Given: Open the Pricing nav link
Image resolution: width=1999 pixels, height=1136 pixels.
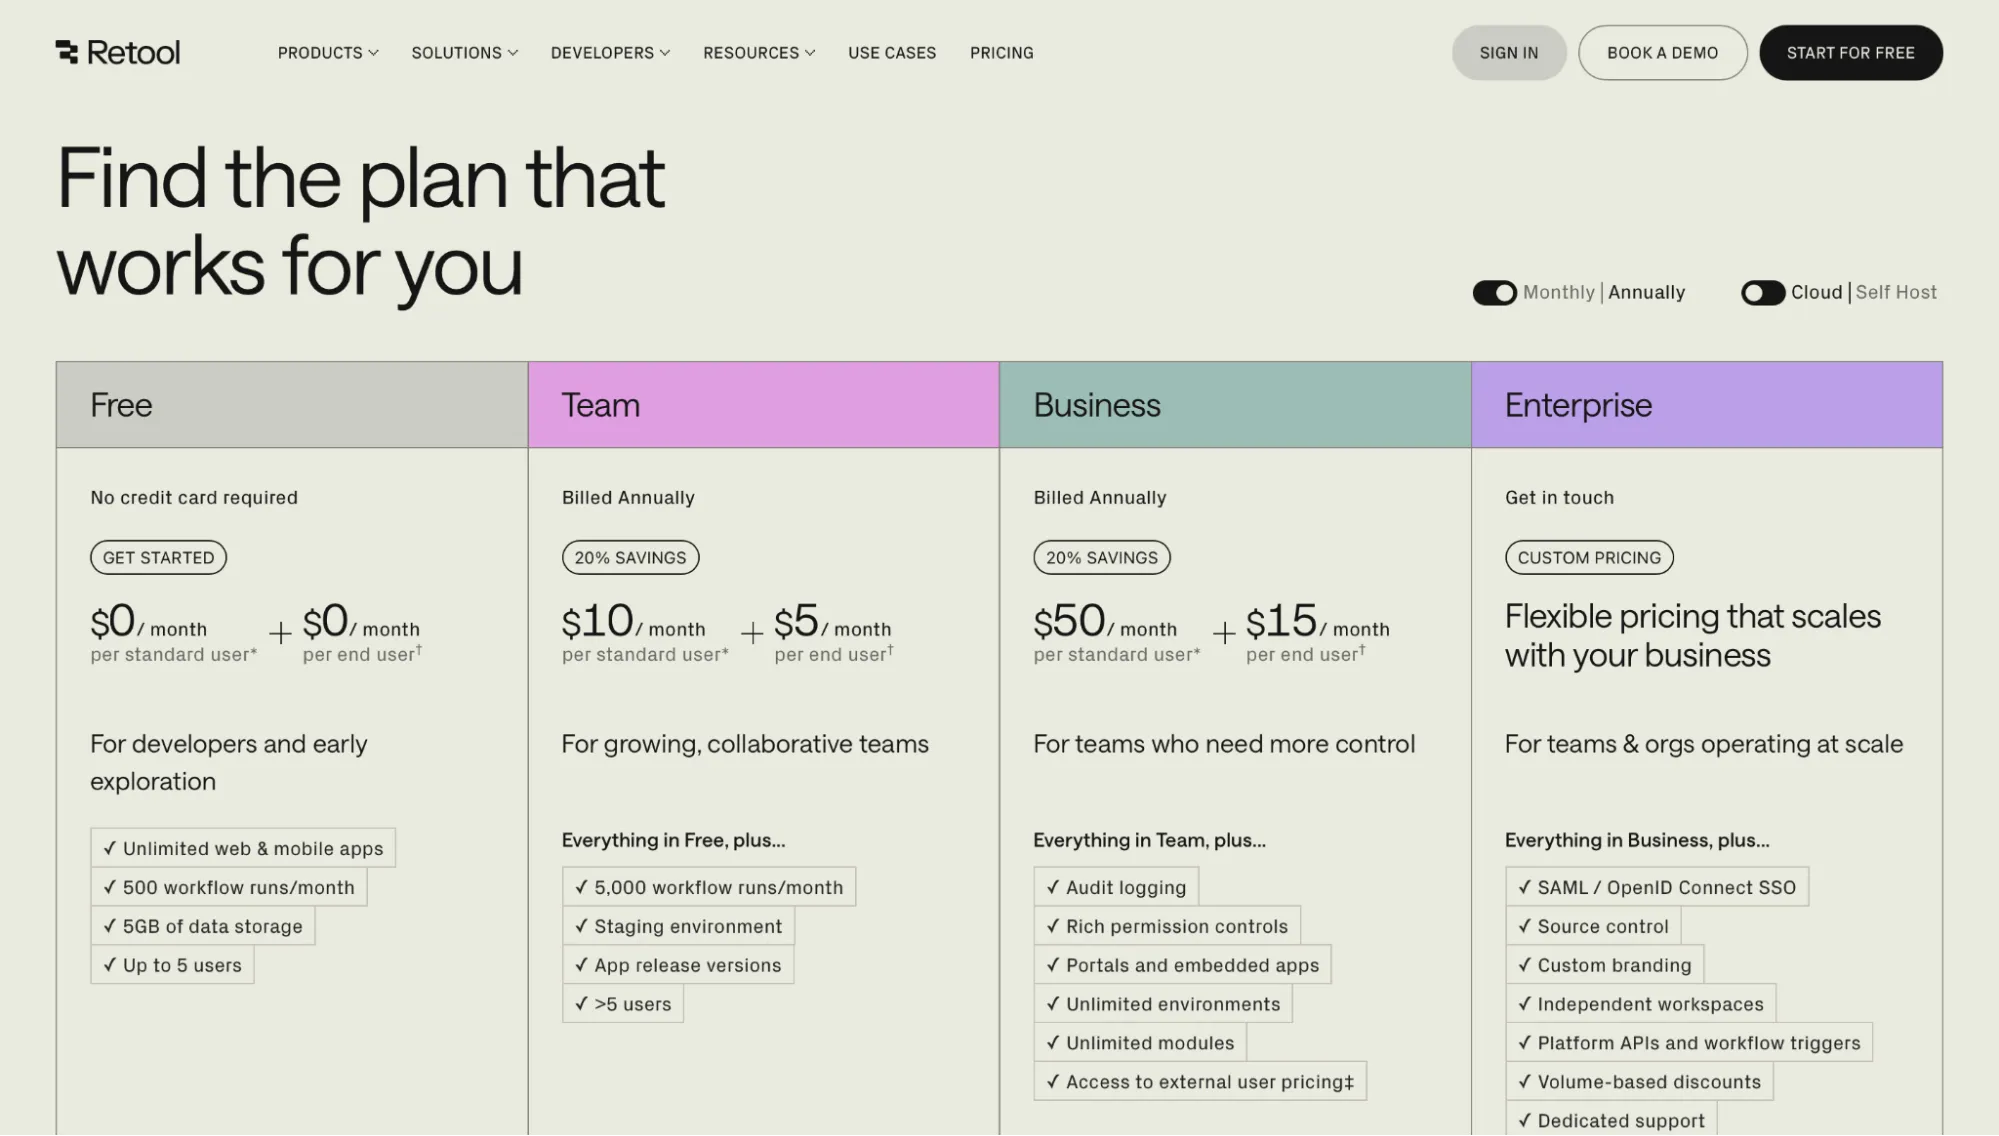Looking at the screenshot, I should coord(1002,53).
